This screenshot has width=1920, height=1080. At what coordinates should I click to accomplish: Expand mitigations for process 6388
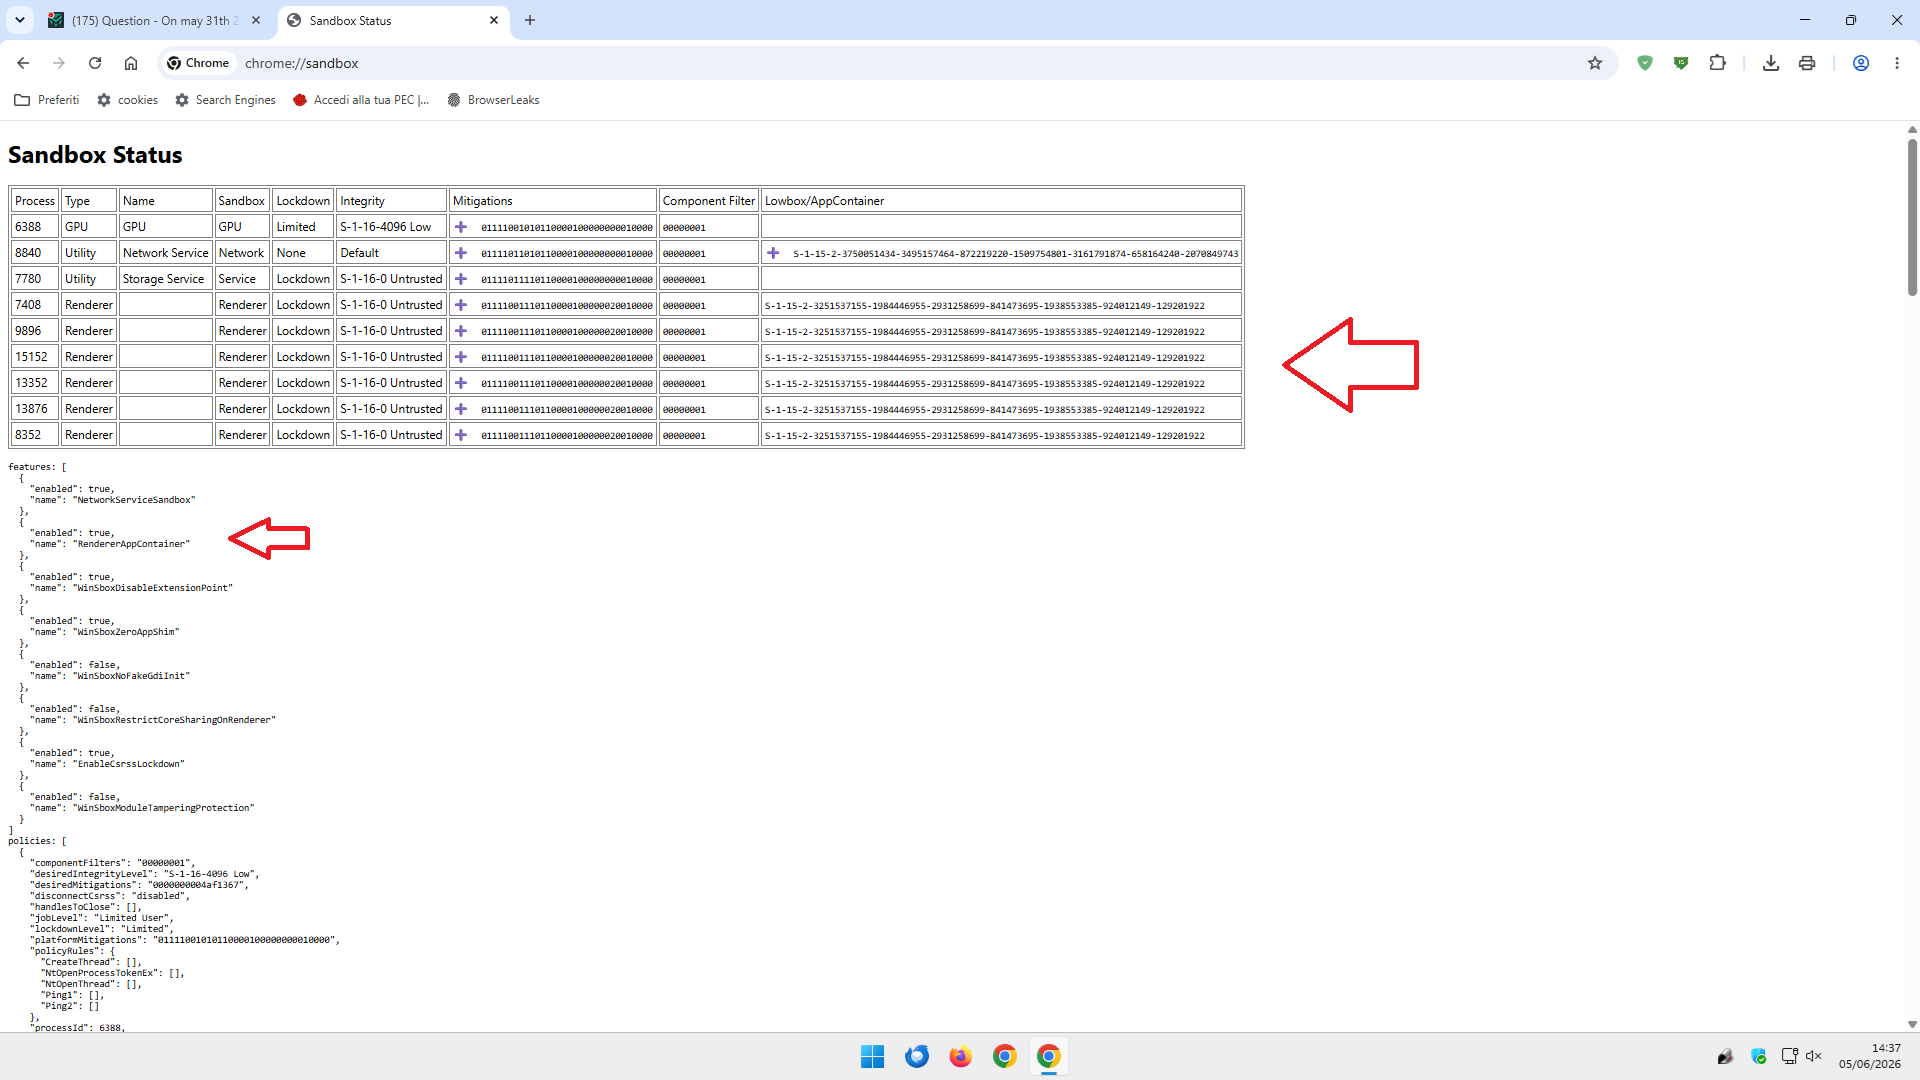pos(461,227)
